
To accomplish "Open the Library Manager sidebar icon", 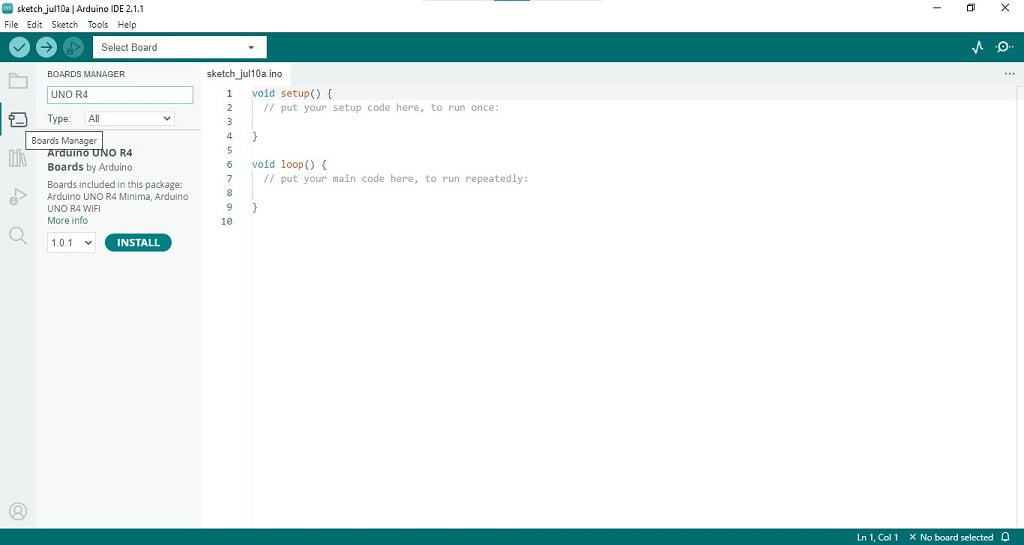I will (18, 158).
